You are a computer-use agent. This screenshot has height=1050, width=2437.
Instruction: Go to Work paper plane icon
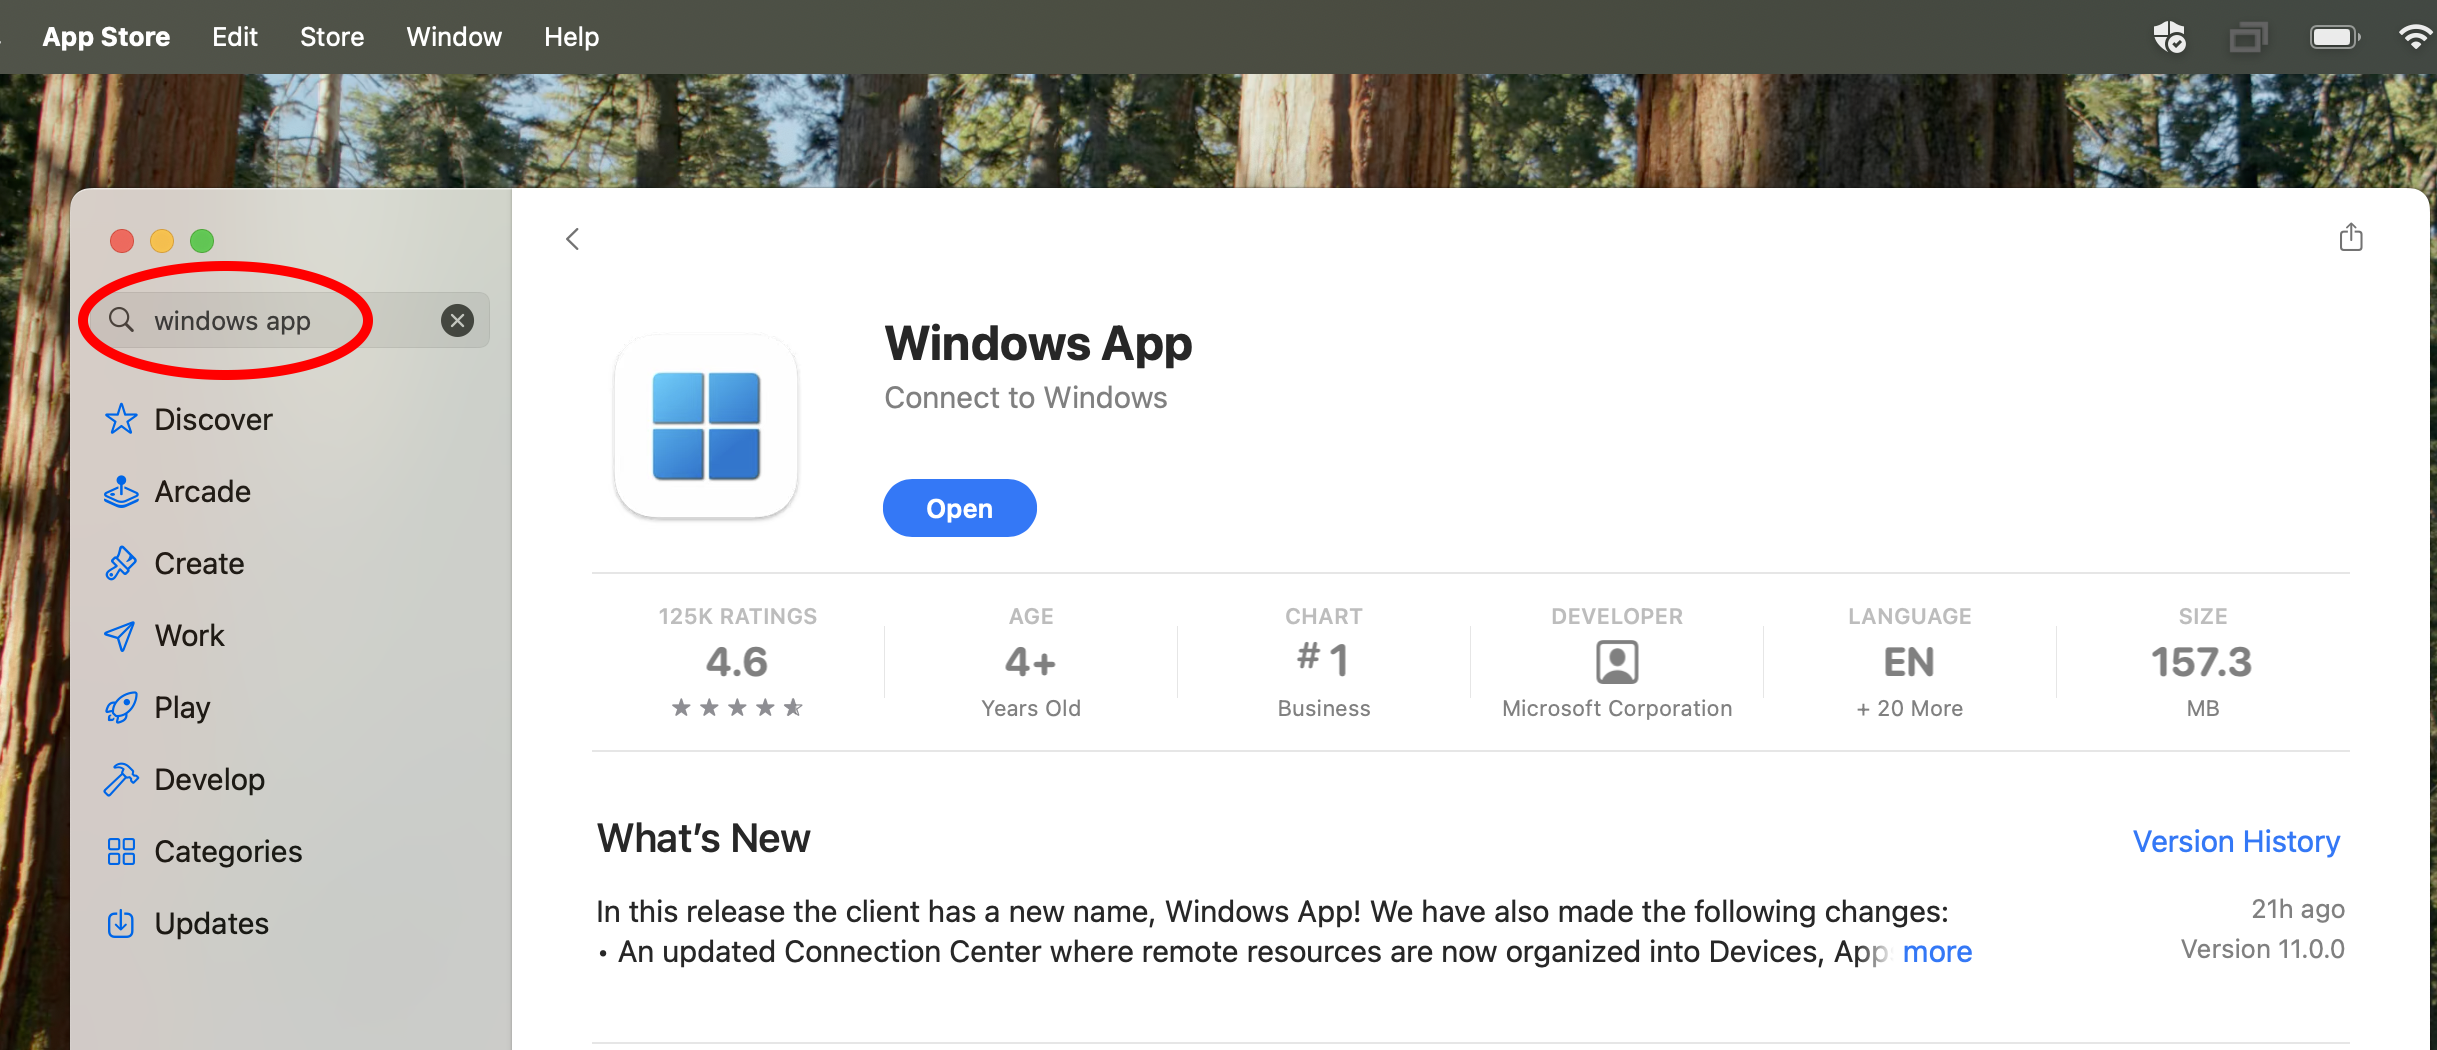click(x=121, y=636)
